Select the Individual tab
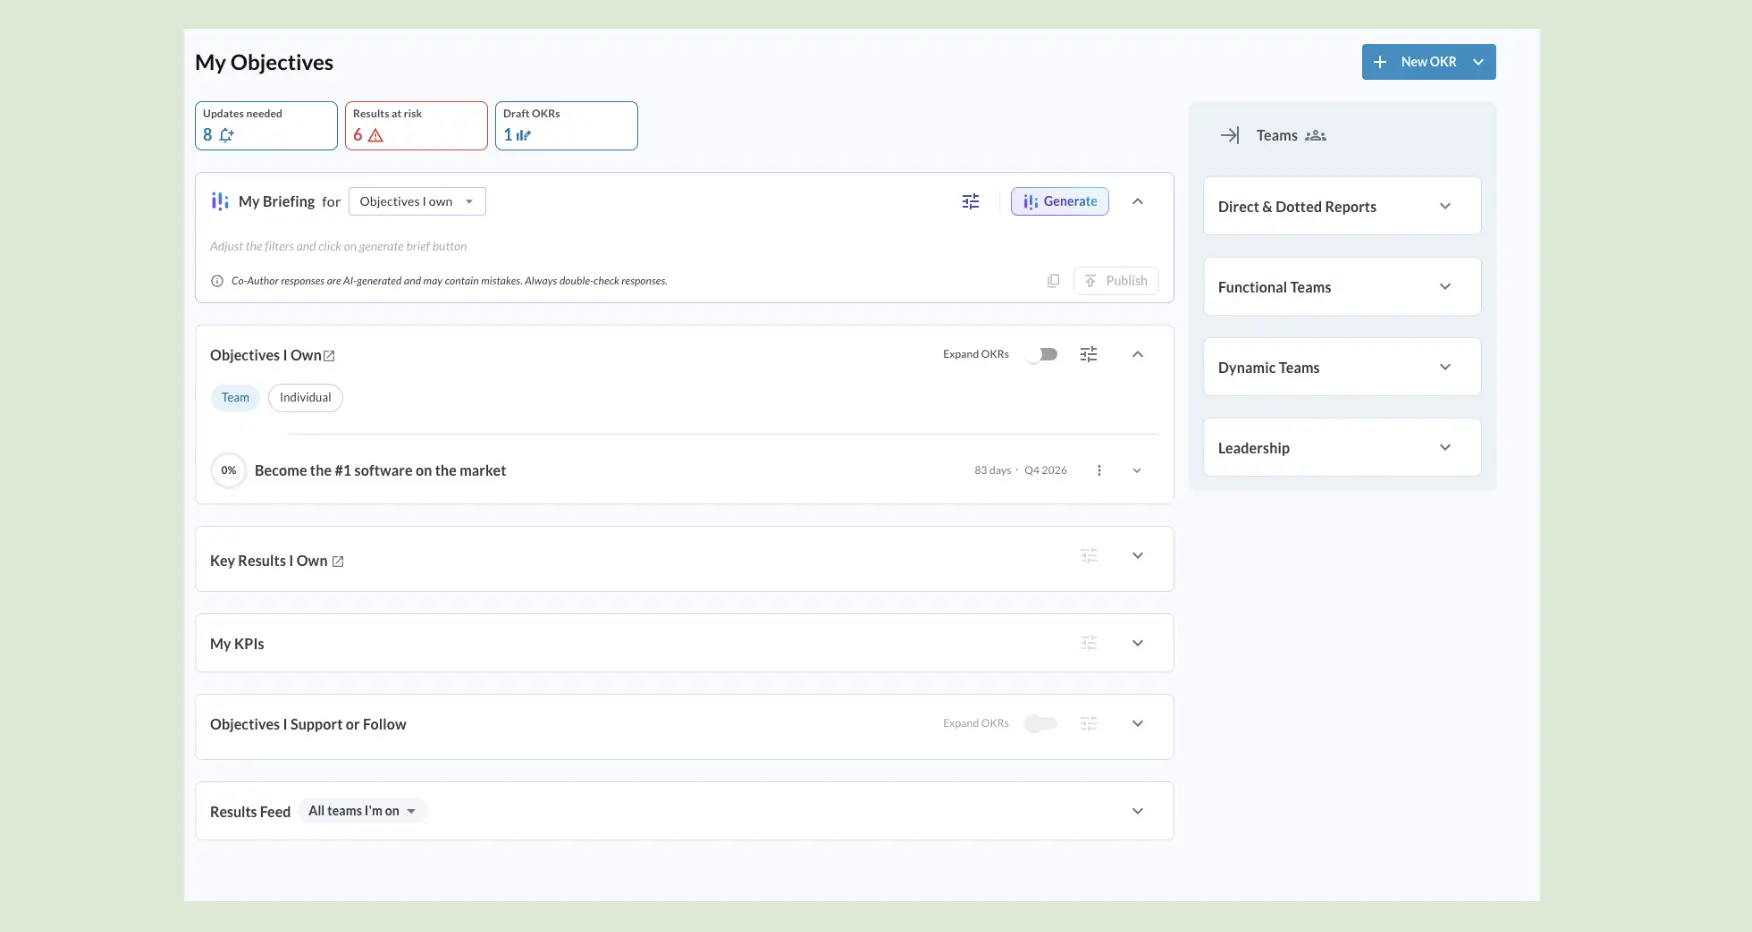This screenshot has height=932, width=1752. 305,398
